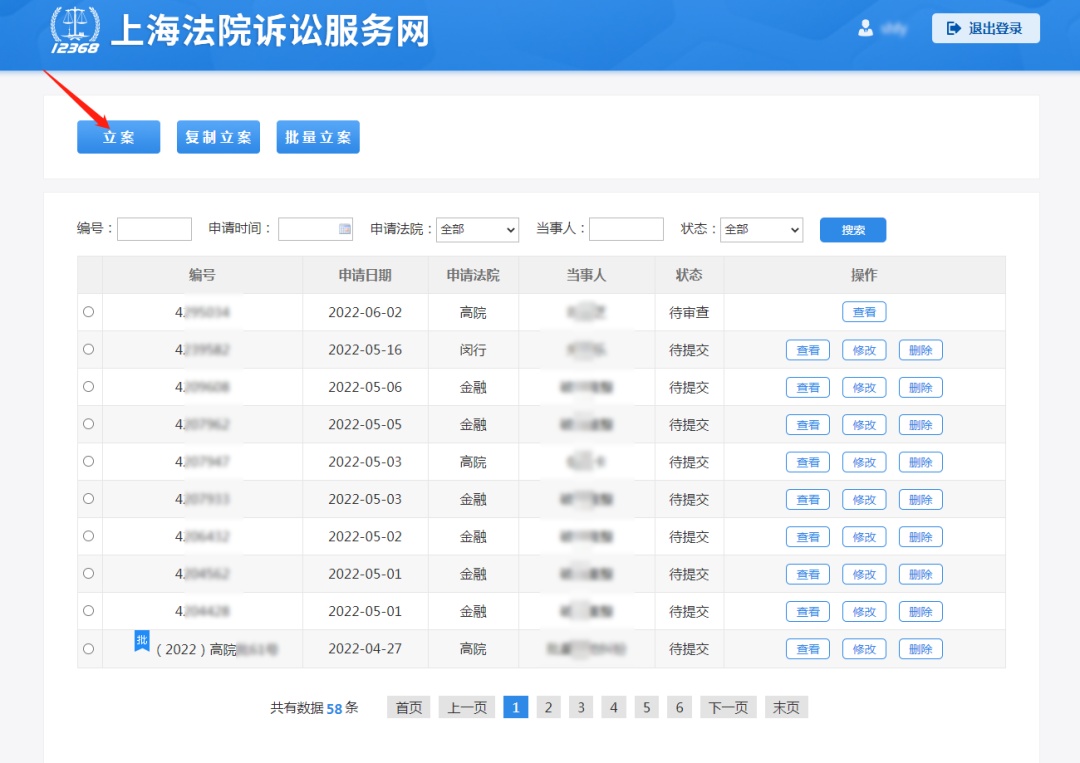Select radio button for 2022-06-02 row
The height and width of the screenshot is (763, 1080).
pos(89,312)
